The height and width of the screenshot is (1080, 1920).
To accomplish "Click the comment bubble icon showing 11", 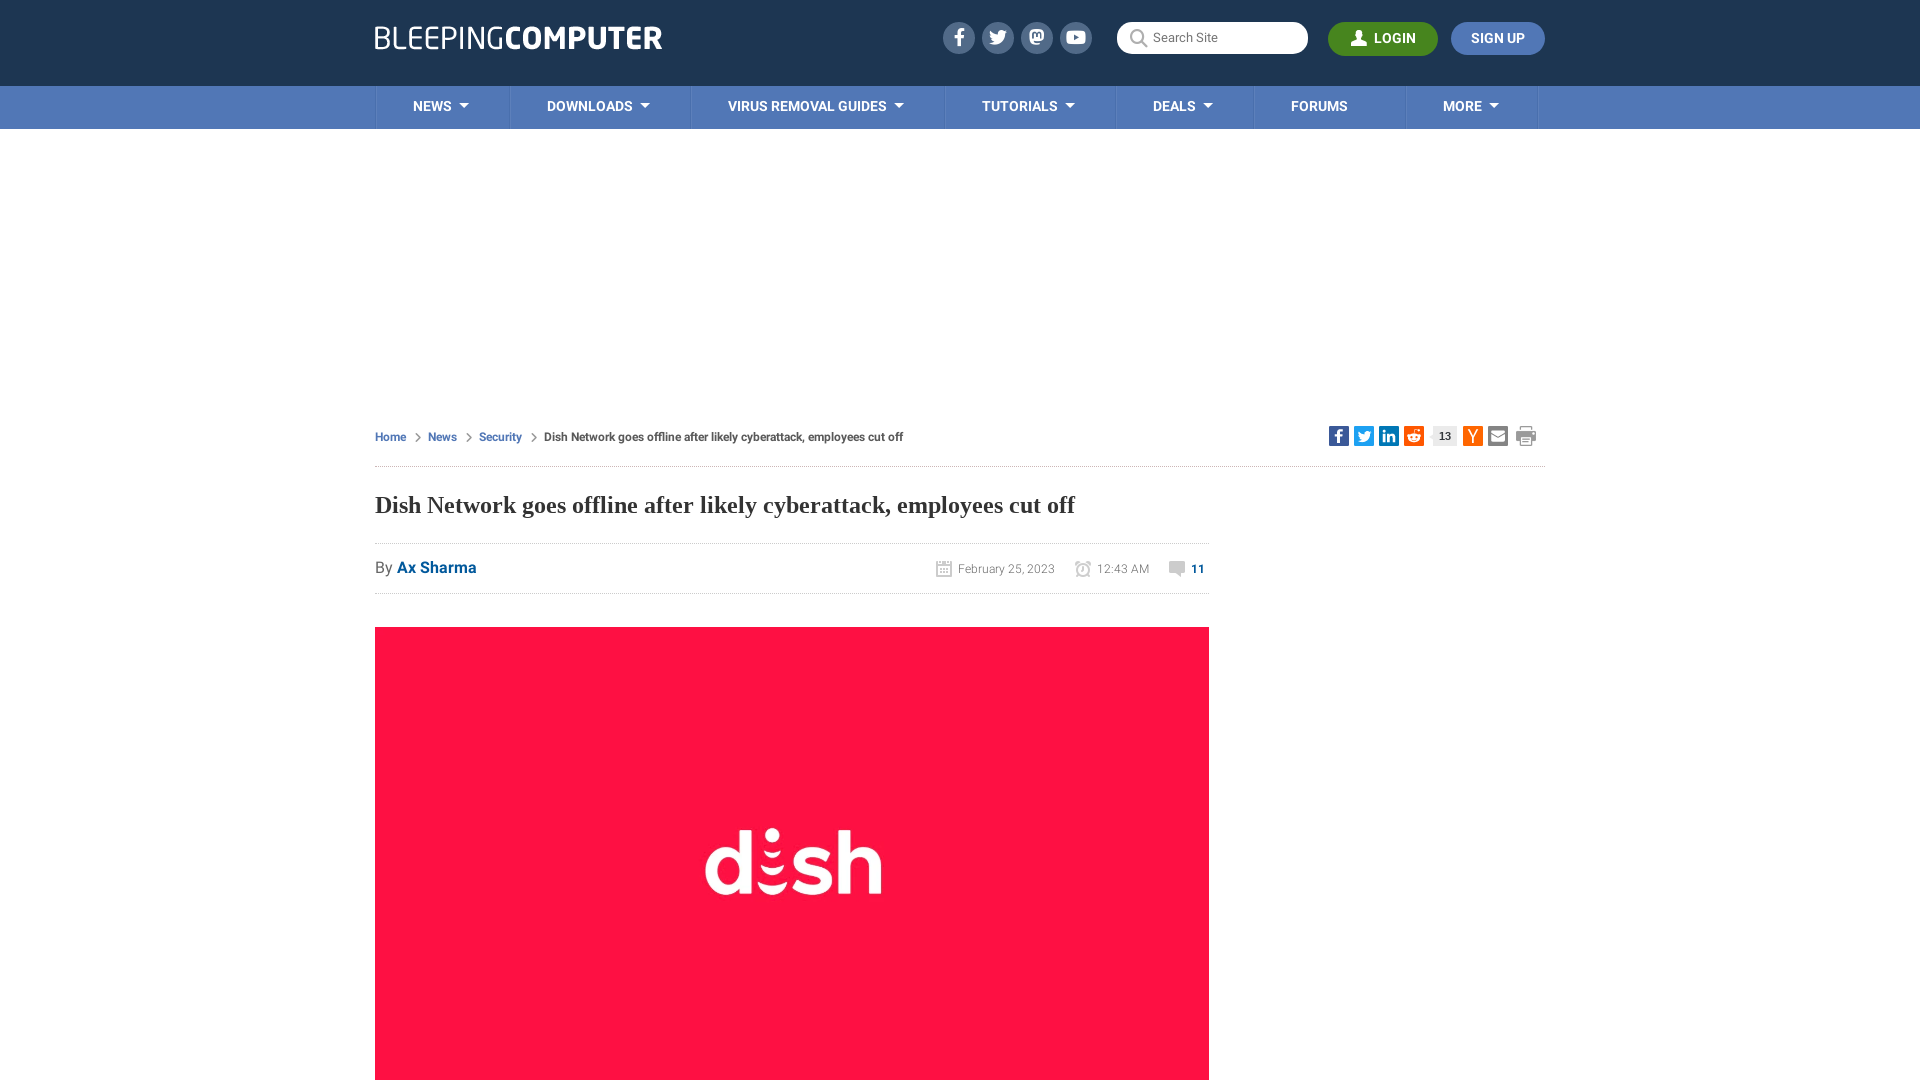I will point(1176,568).
